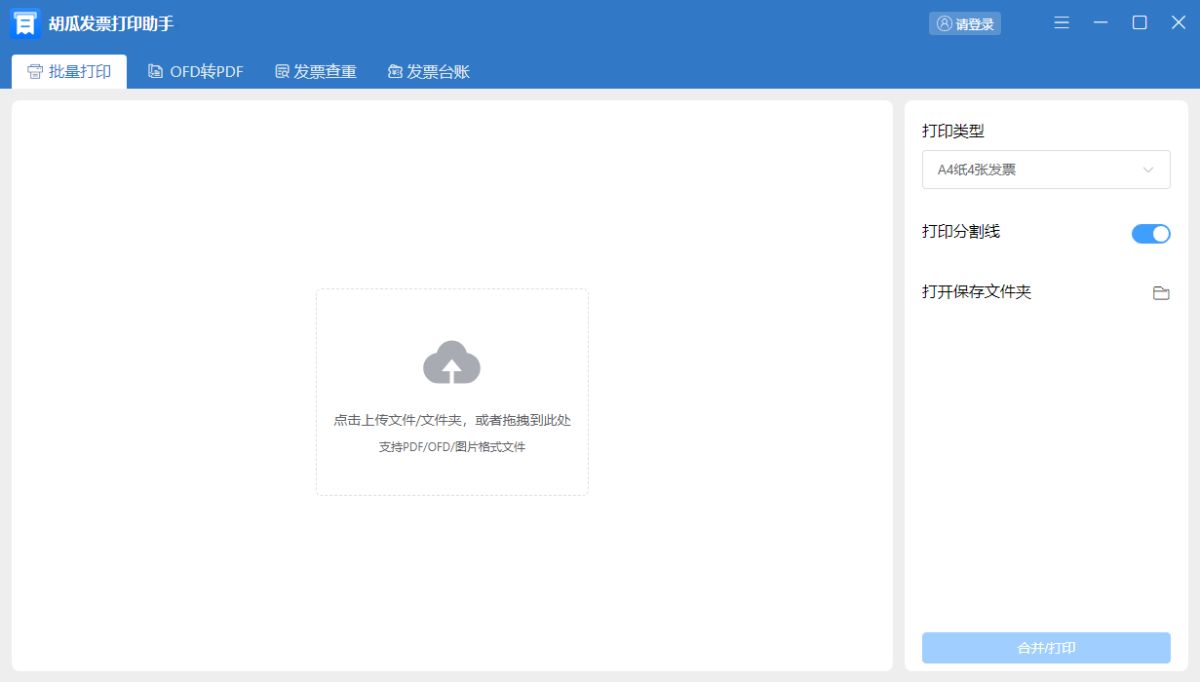Click the 胡瓜发票打印助手 title text
The image size is (1200, 682).
click(111, 24)
